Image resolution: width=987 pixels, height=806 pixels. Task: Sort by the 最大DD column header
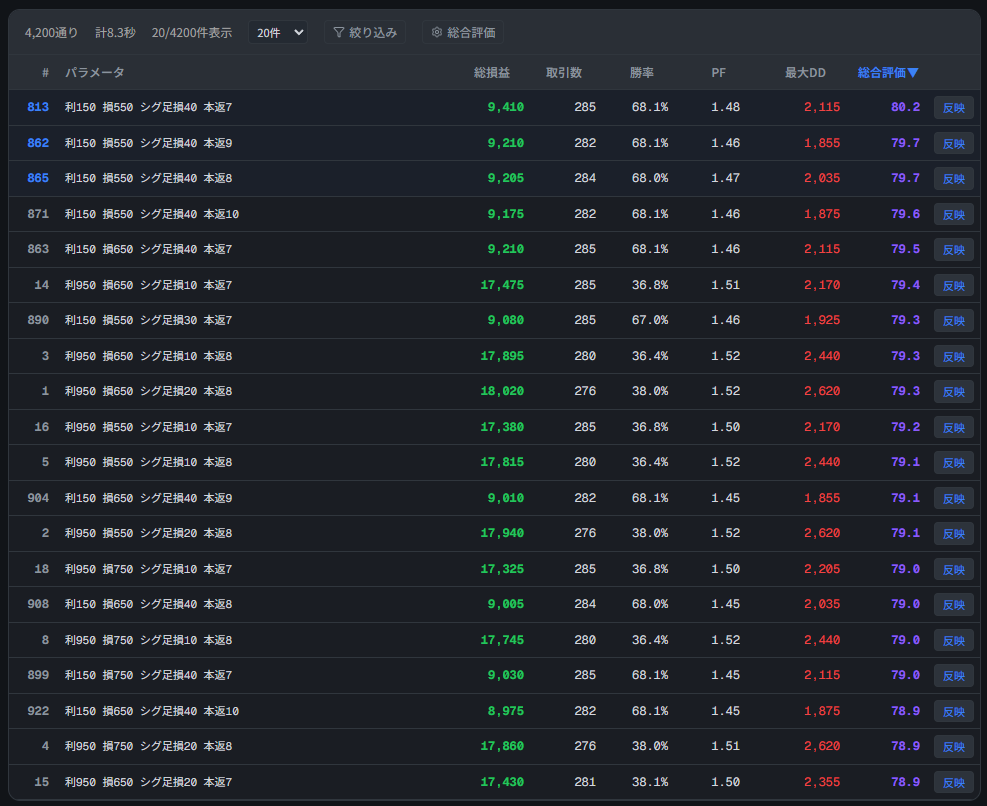(805, 72)
